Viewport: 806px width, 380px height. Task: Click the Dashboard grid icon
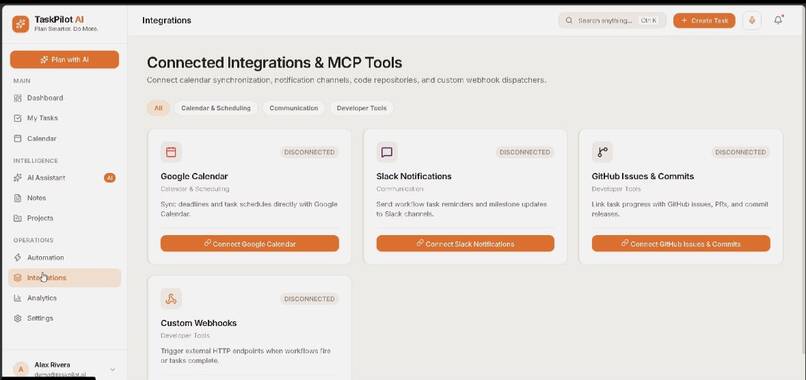(x=17, y=98)
